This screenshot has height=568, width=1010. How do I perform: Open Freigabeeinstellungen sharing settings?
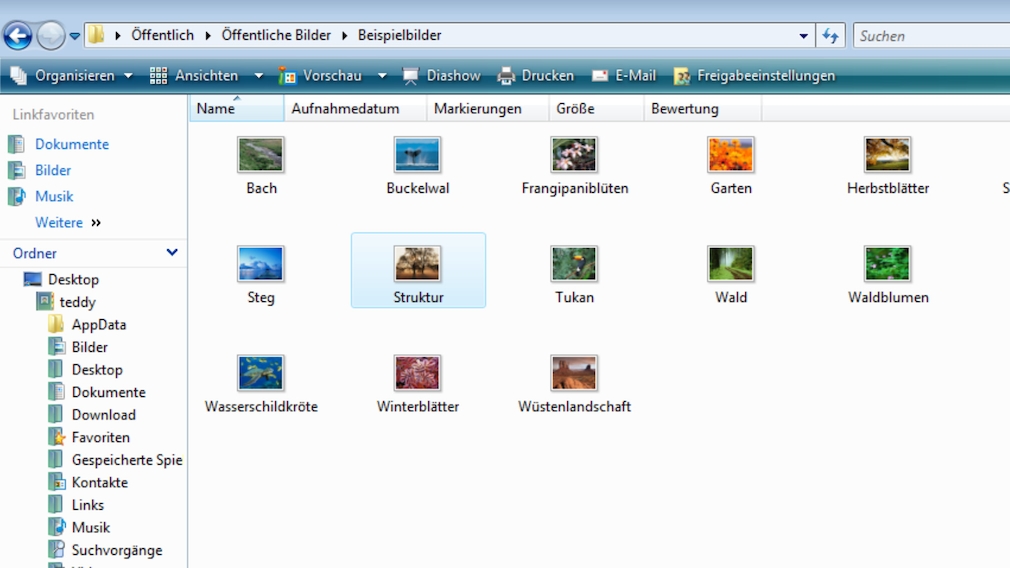tap(754, 76)
